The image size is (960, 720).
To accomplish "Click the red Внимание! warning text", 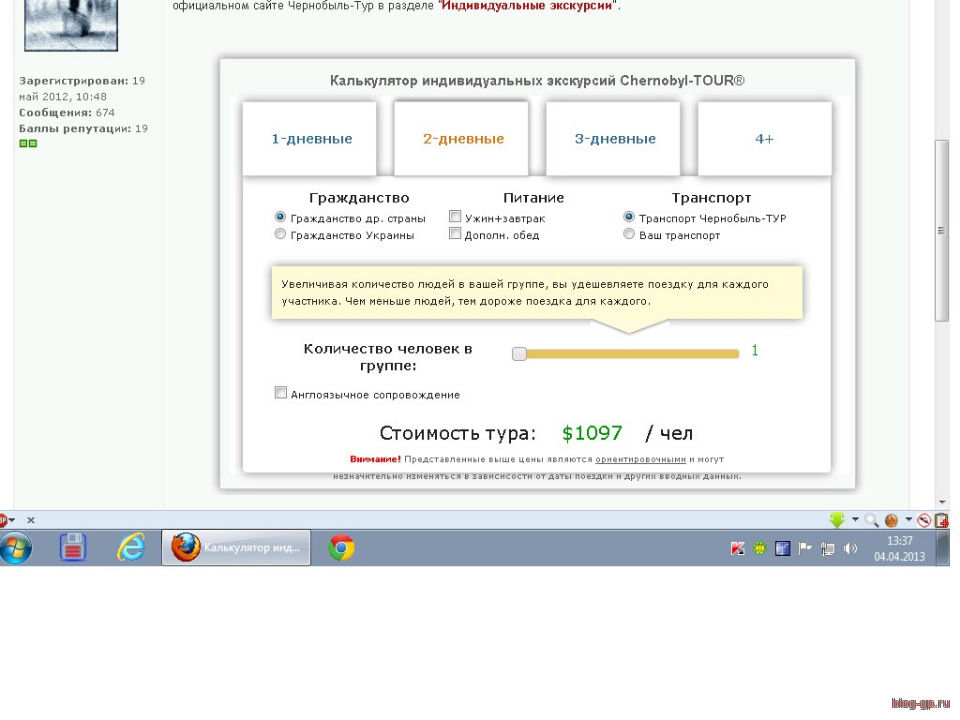I will click(375, 459).
